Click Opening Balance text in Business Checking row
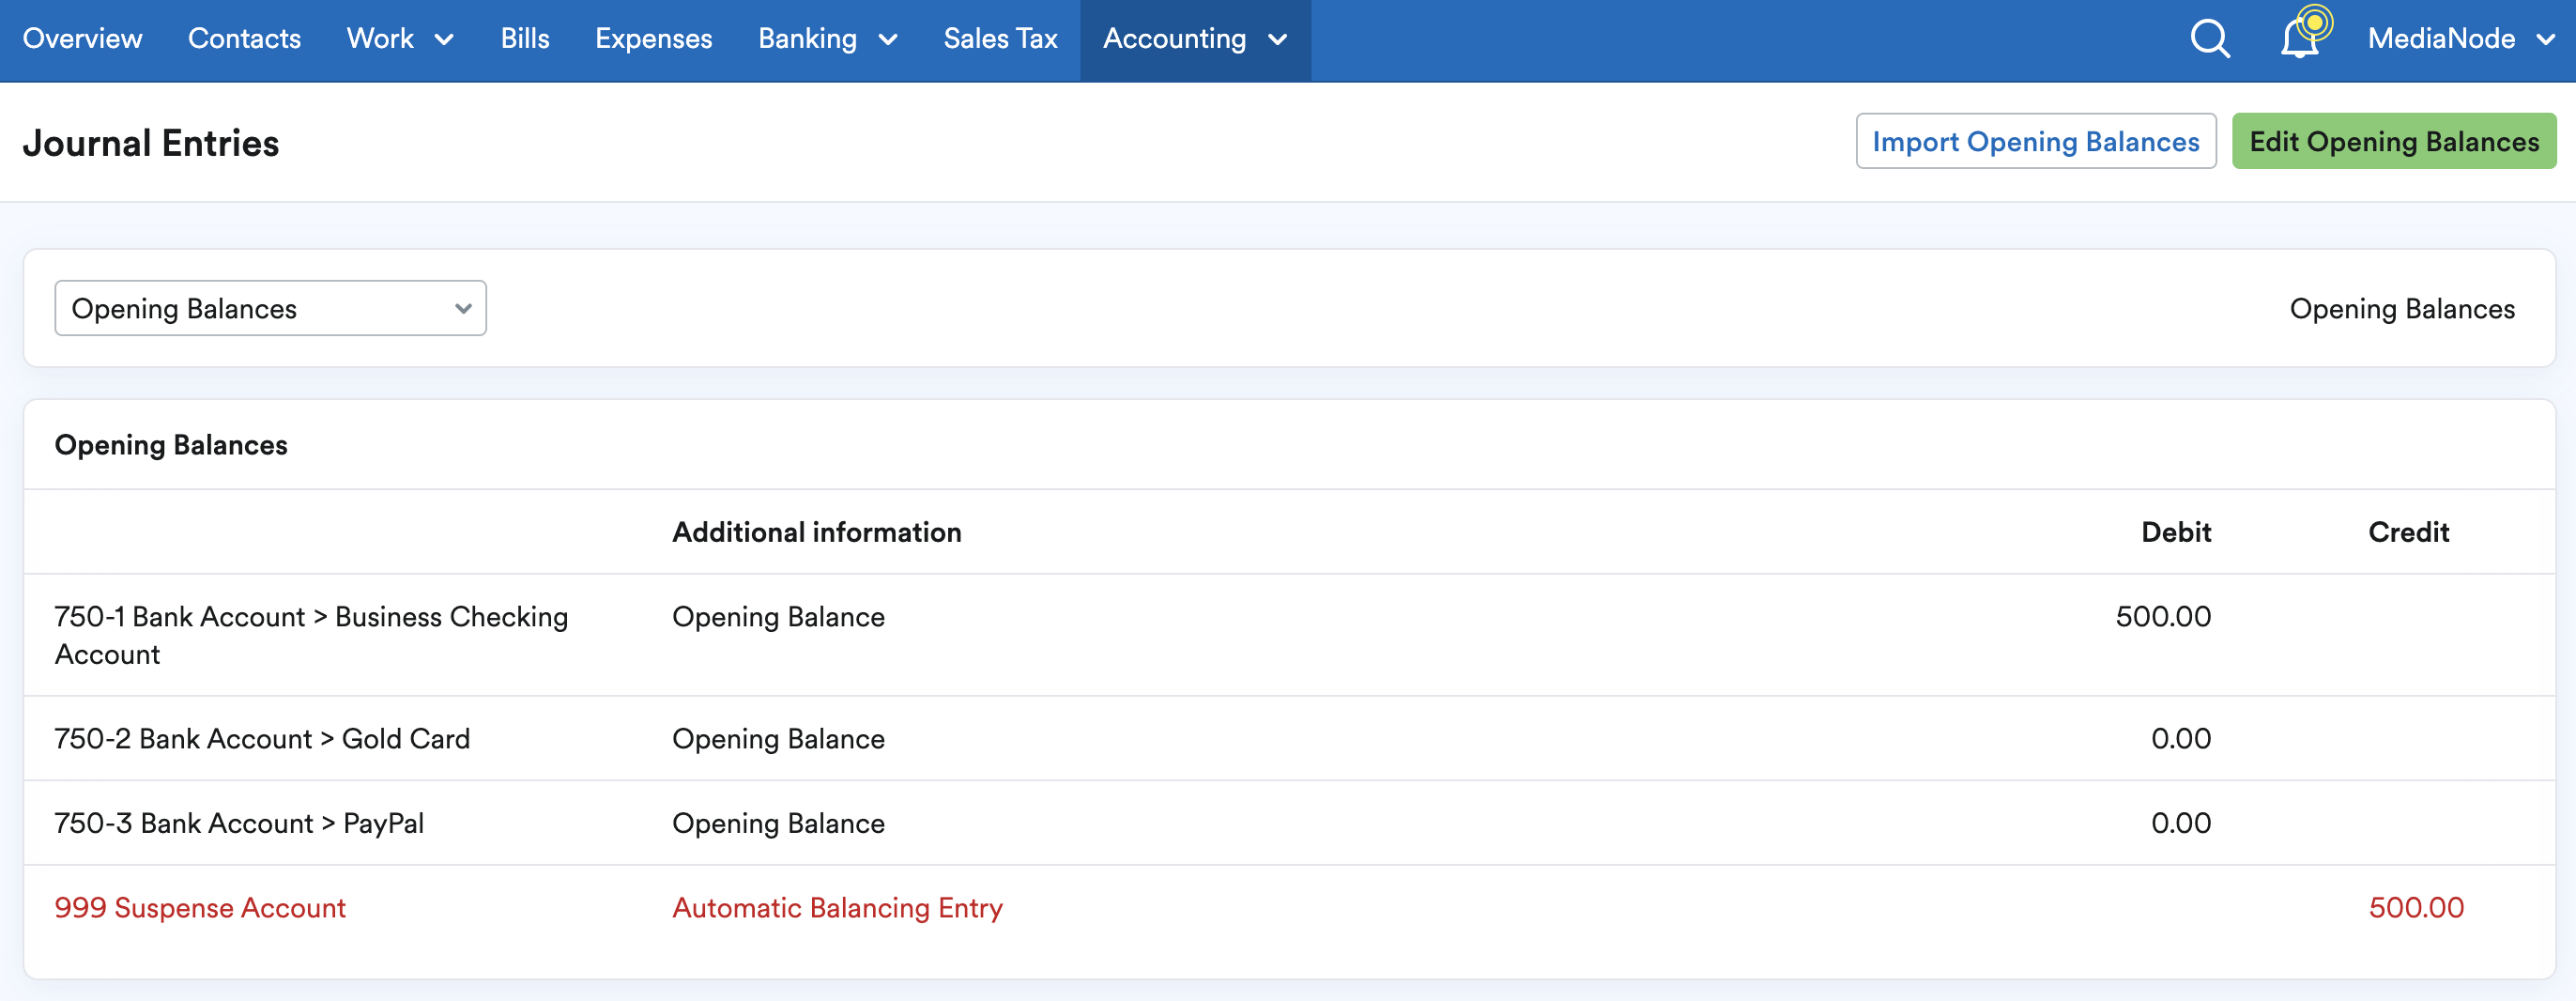The height and width of the screenshot is (1001, 2576). pos(778,617)
